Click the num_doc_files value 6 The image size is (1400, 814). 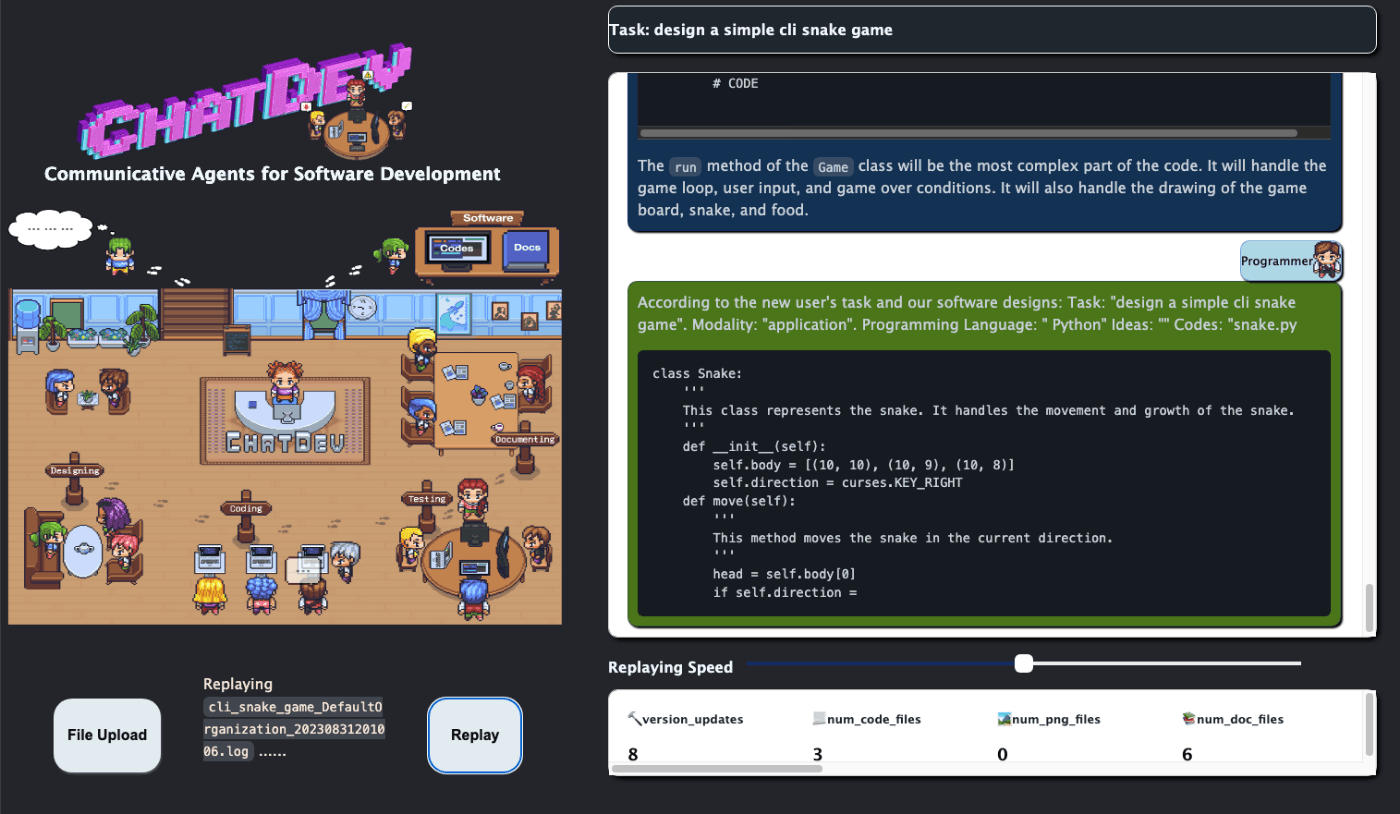1187,754
